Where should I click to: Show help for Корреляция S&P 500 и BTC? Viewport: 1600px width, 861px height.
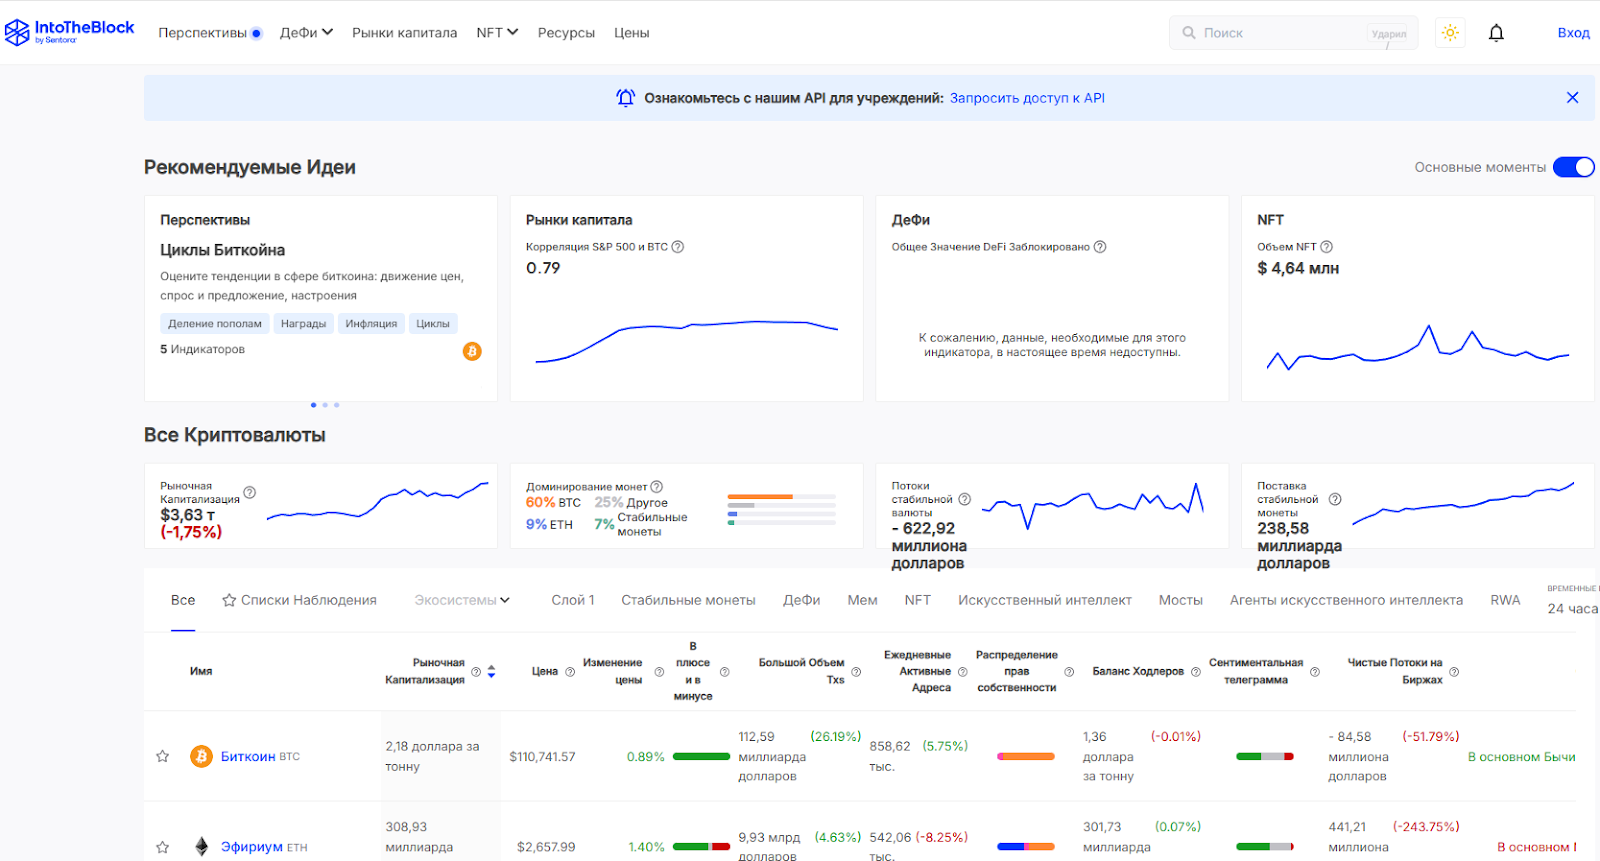(678, 247)
